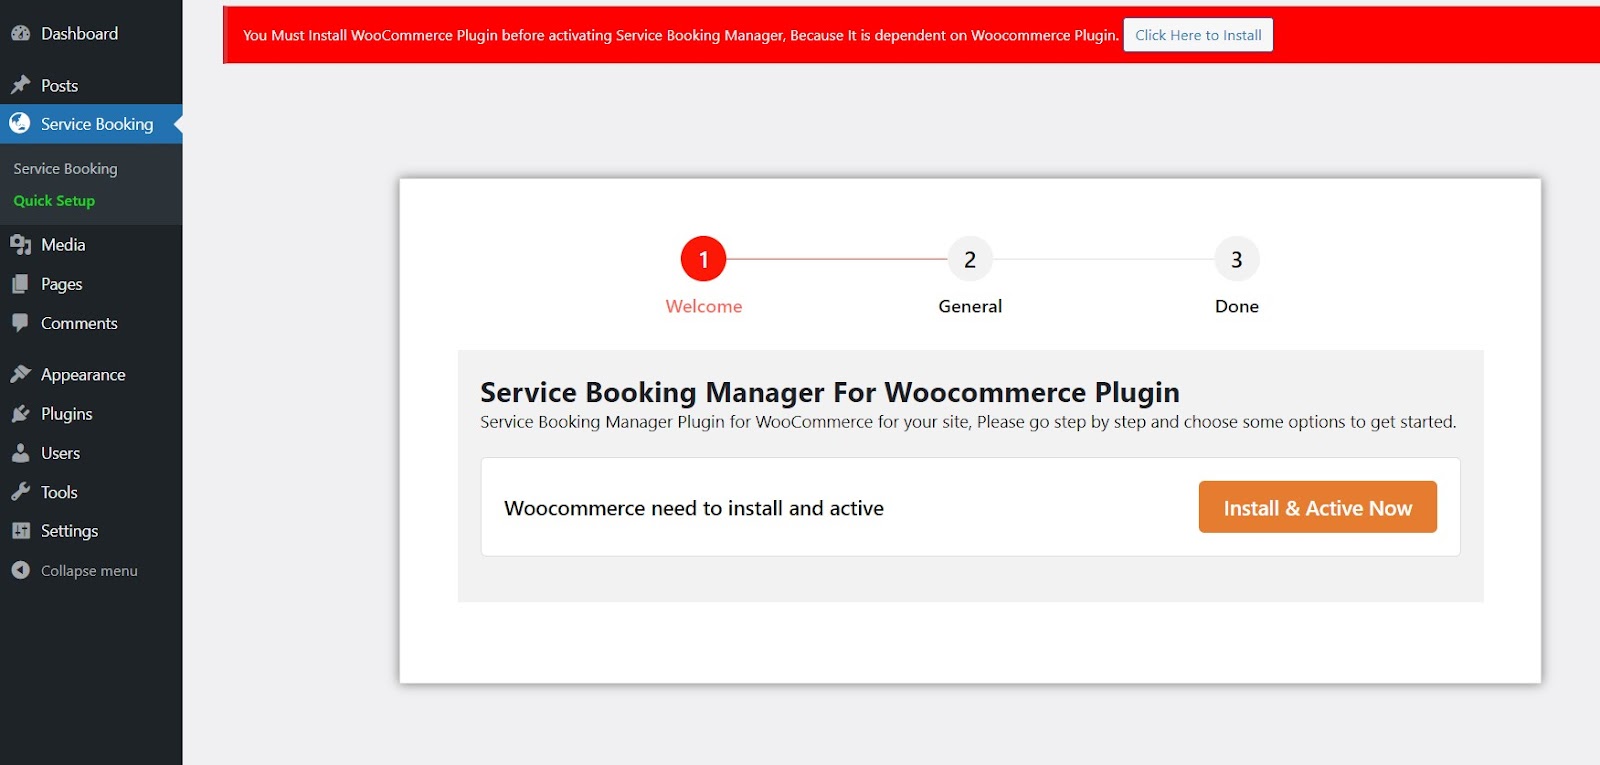Open the Users menu label
The image size is (1600, 765).
[x=60, y=453]
